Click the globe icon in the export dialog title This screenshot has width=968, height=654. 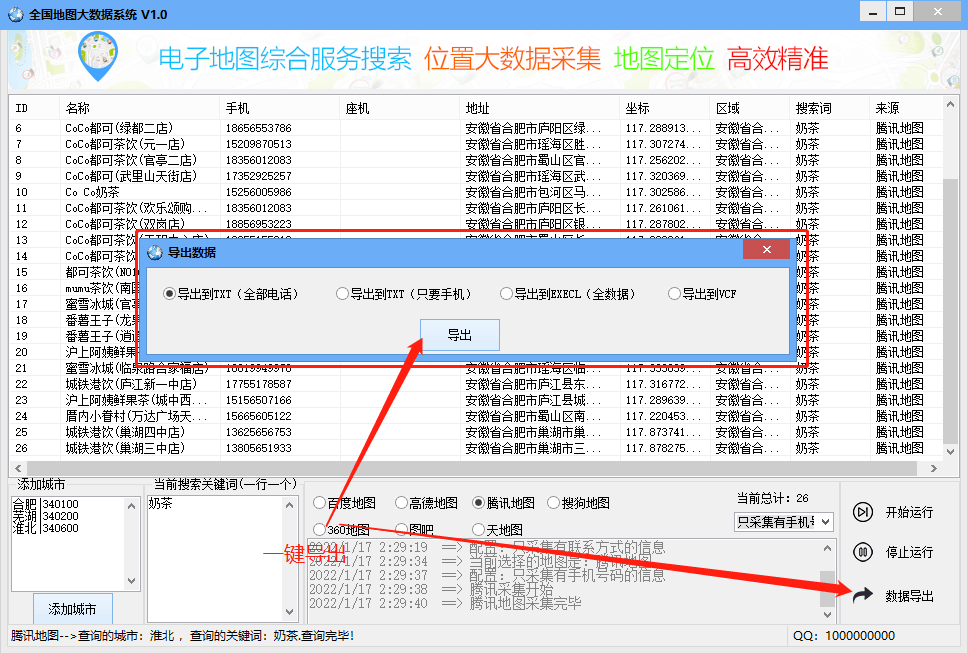155,252
